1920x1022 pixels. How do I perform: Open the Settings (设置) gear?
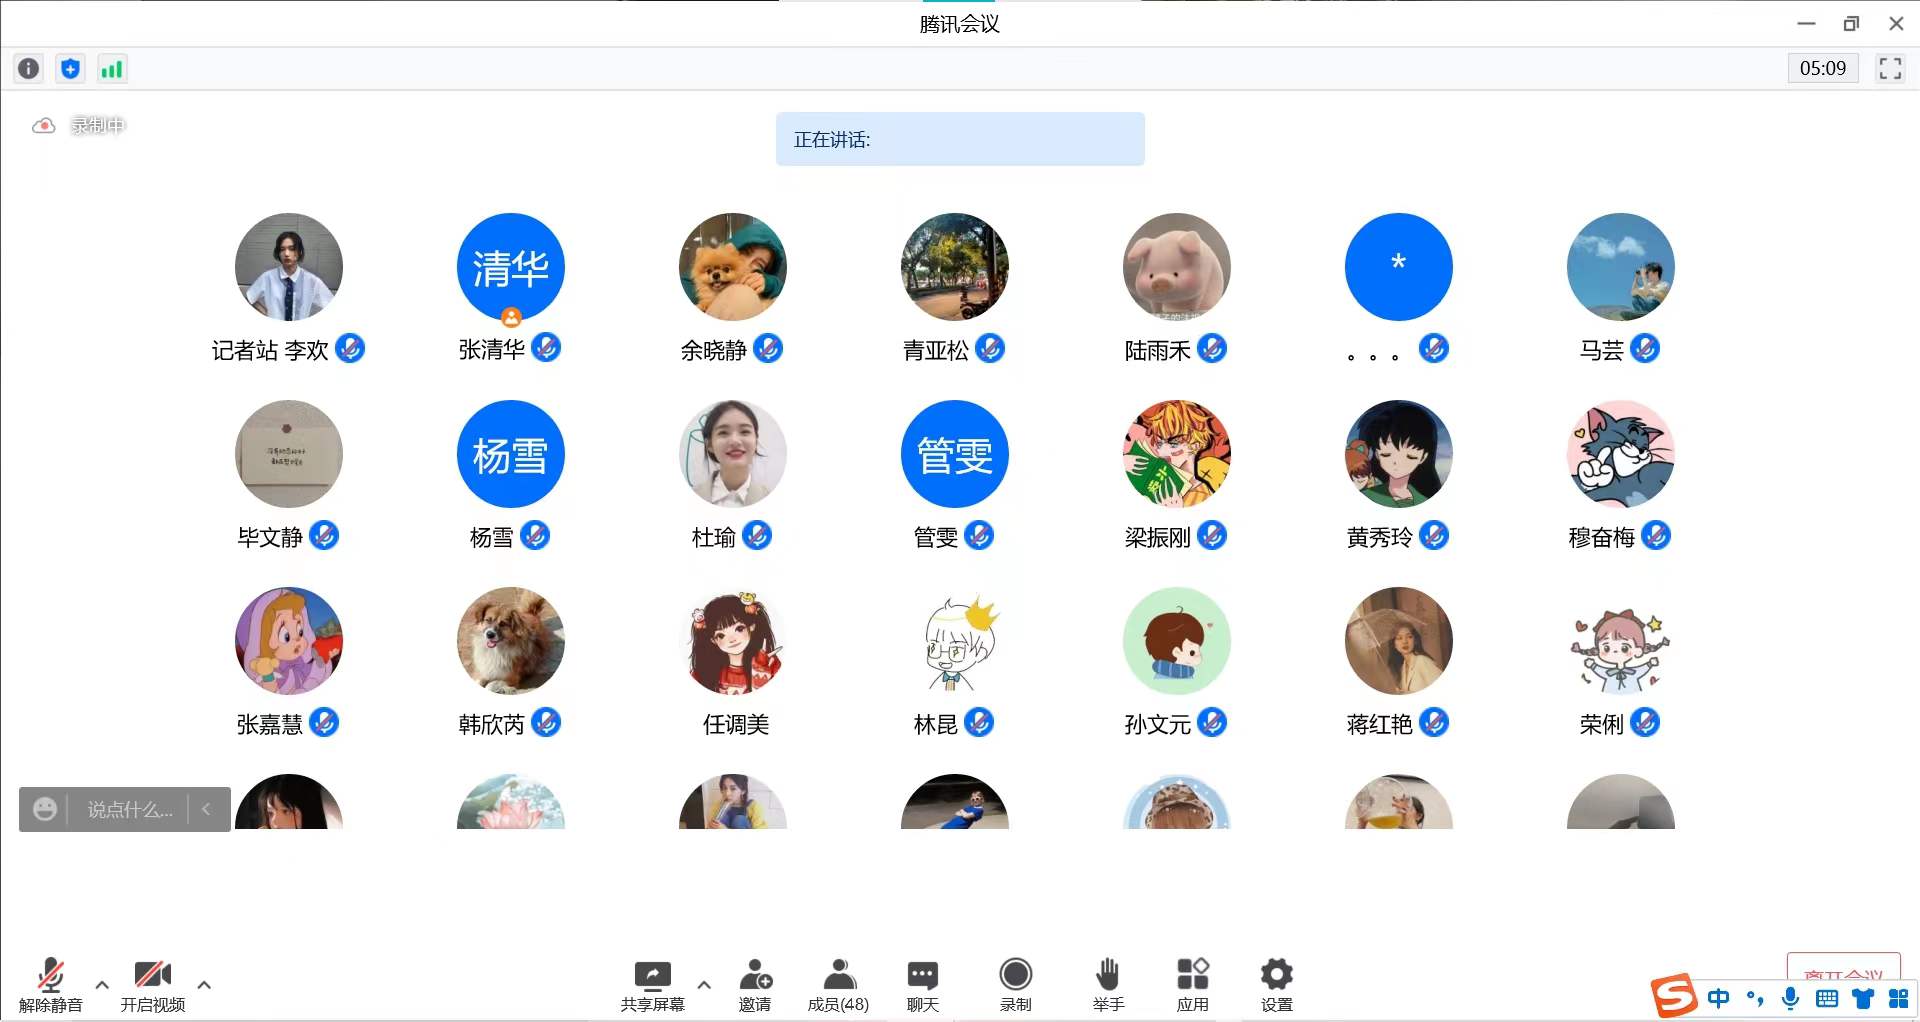pyautogui.click(x=1276, y=984)
